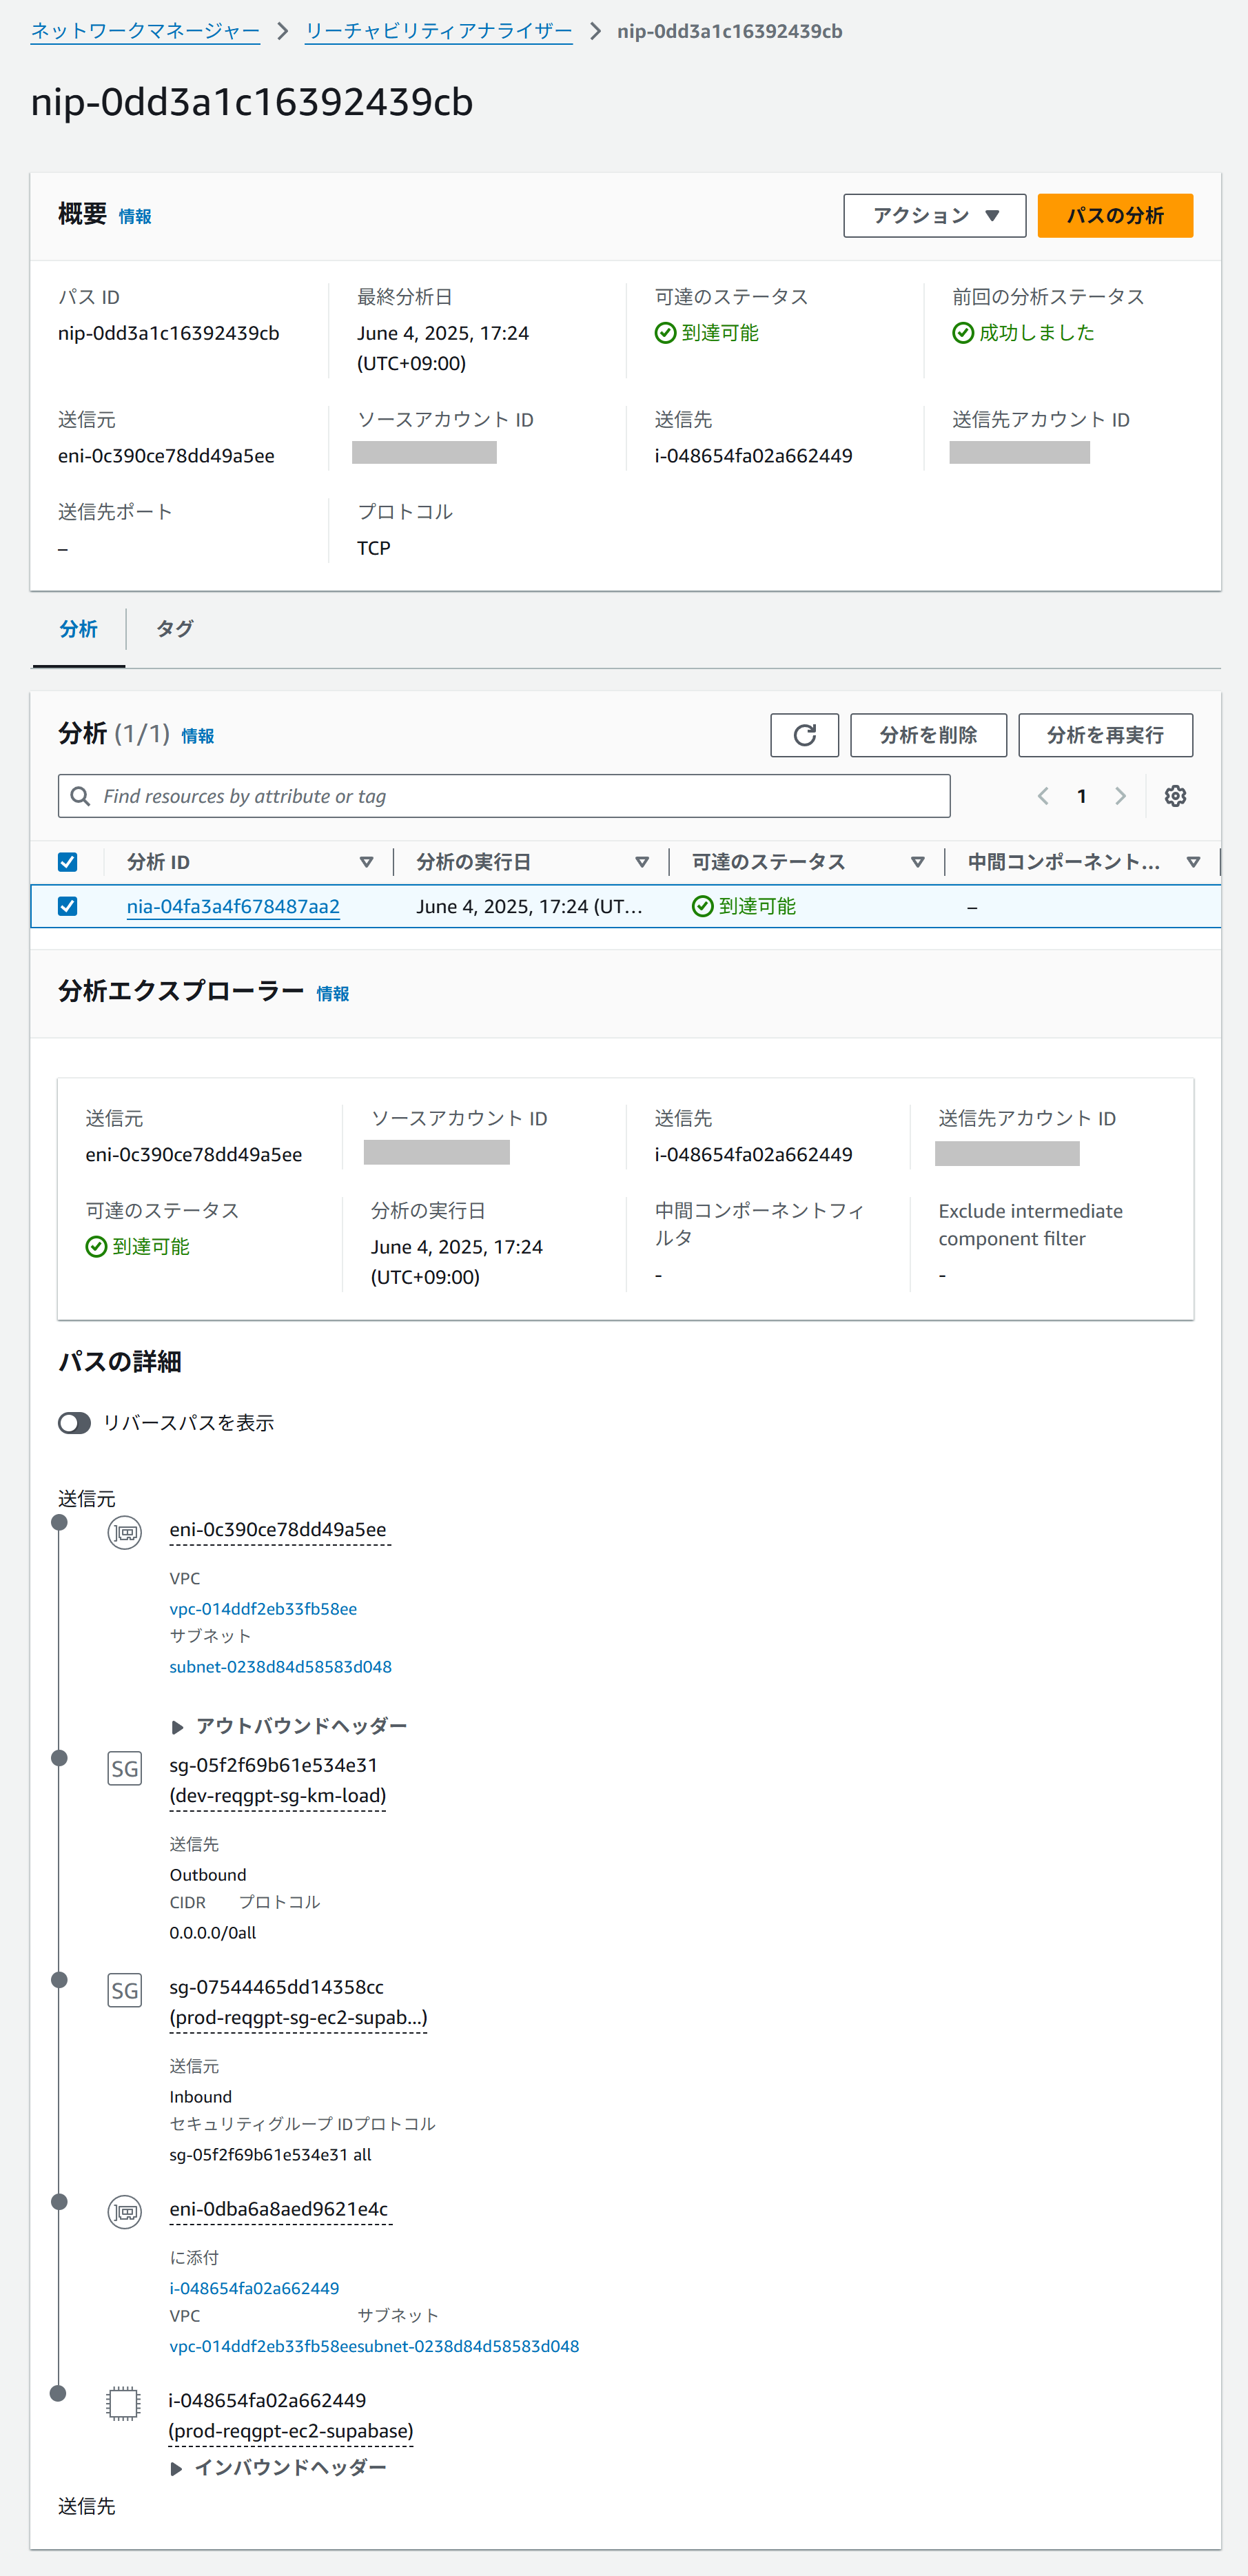Click the パスの分析 button
This screenshot has height=2576, width=1248.
[x=1115, y=216]
